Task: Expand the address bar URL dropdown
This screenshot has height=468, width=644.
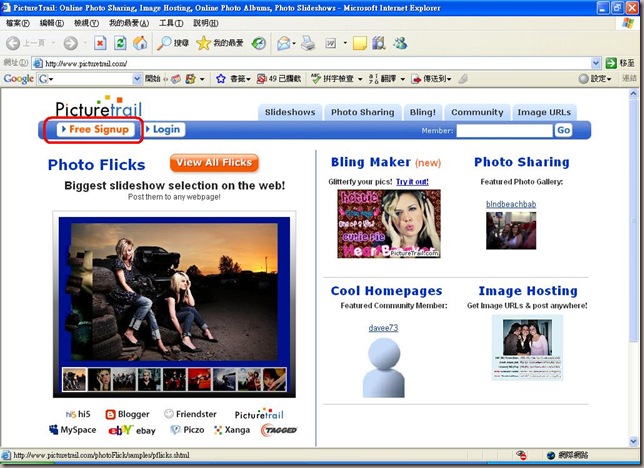Action: 596,63
